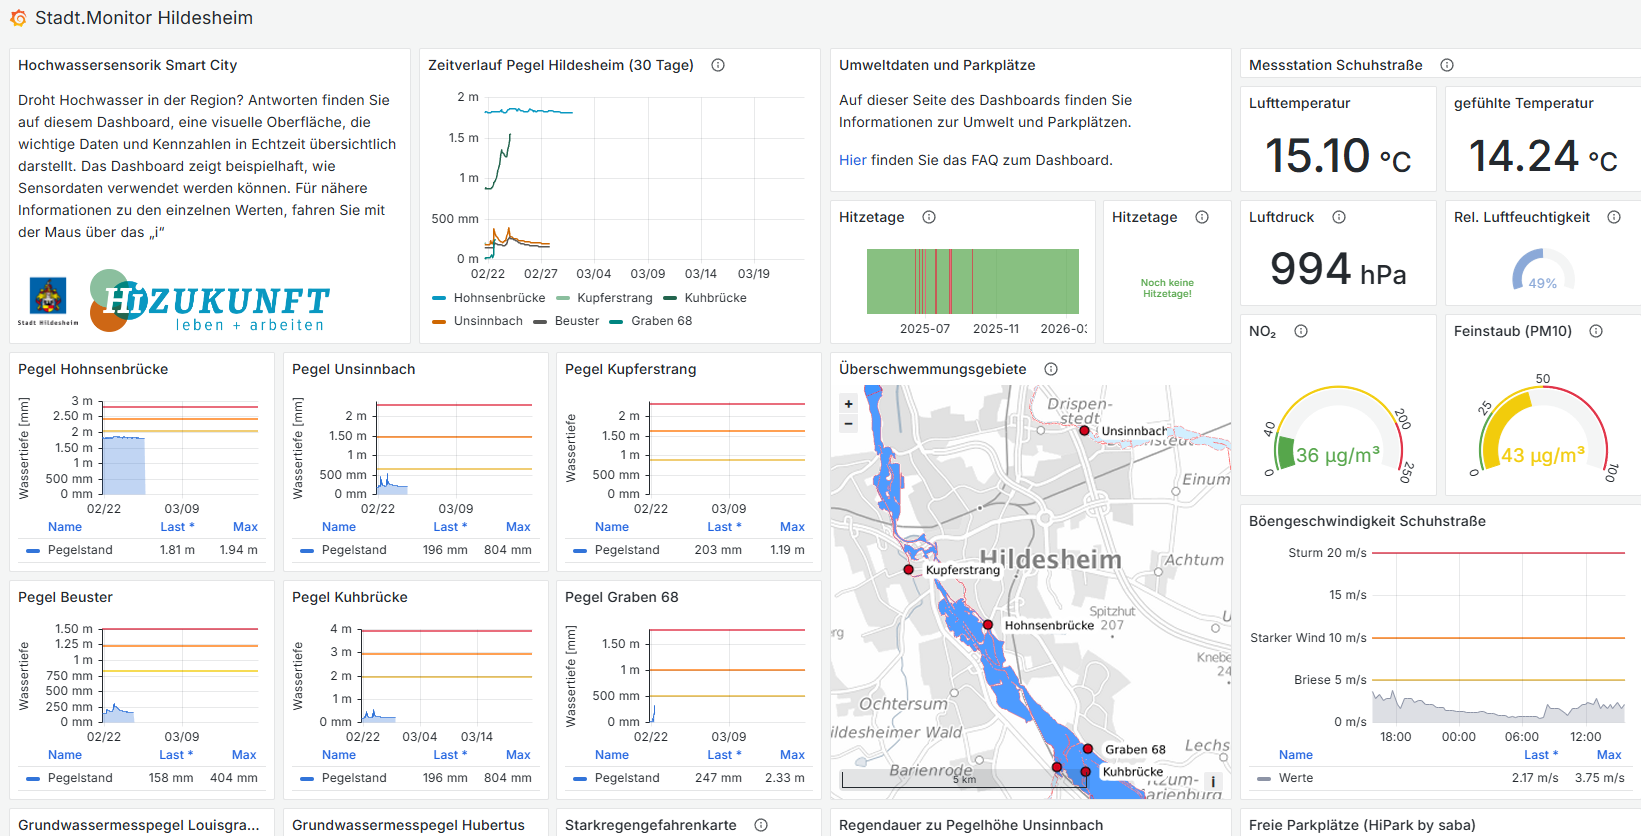Click info icon next to Starkregengefahrenkarte

tap(761, 825)
